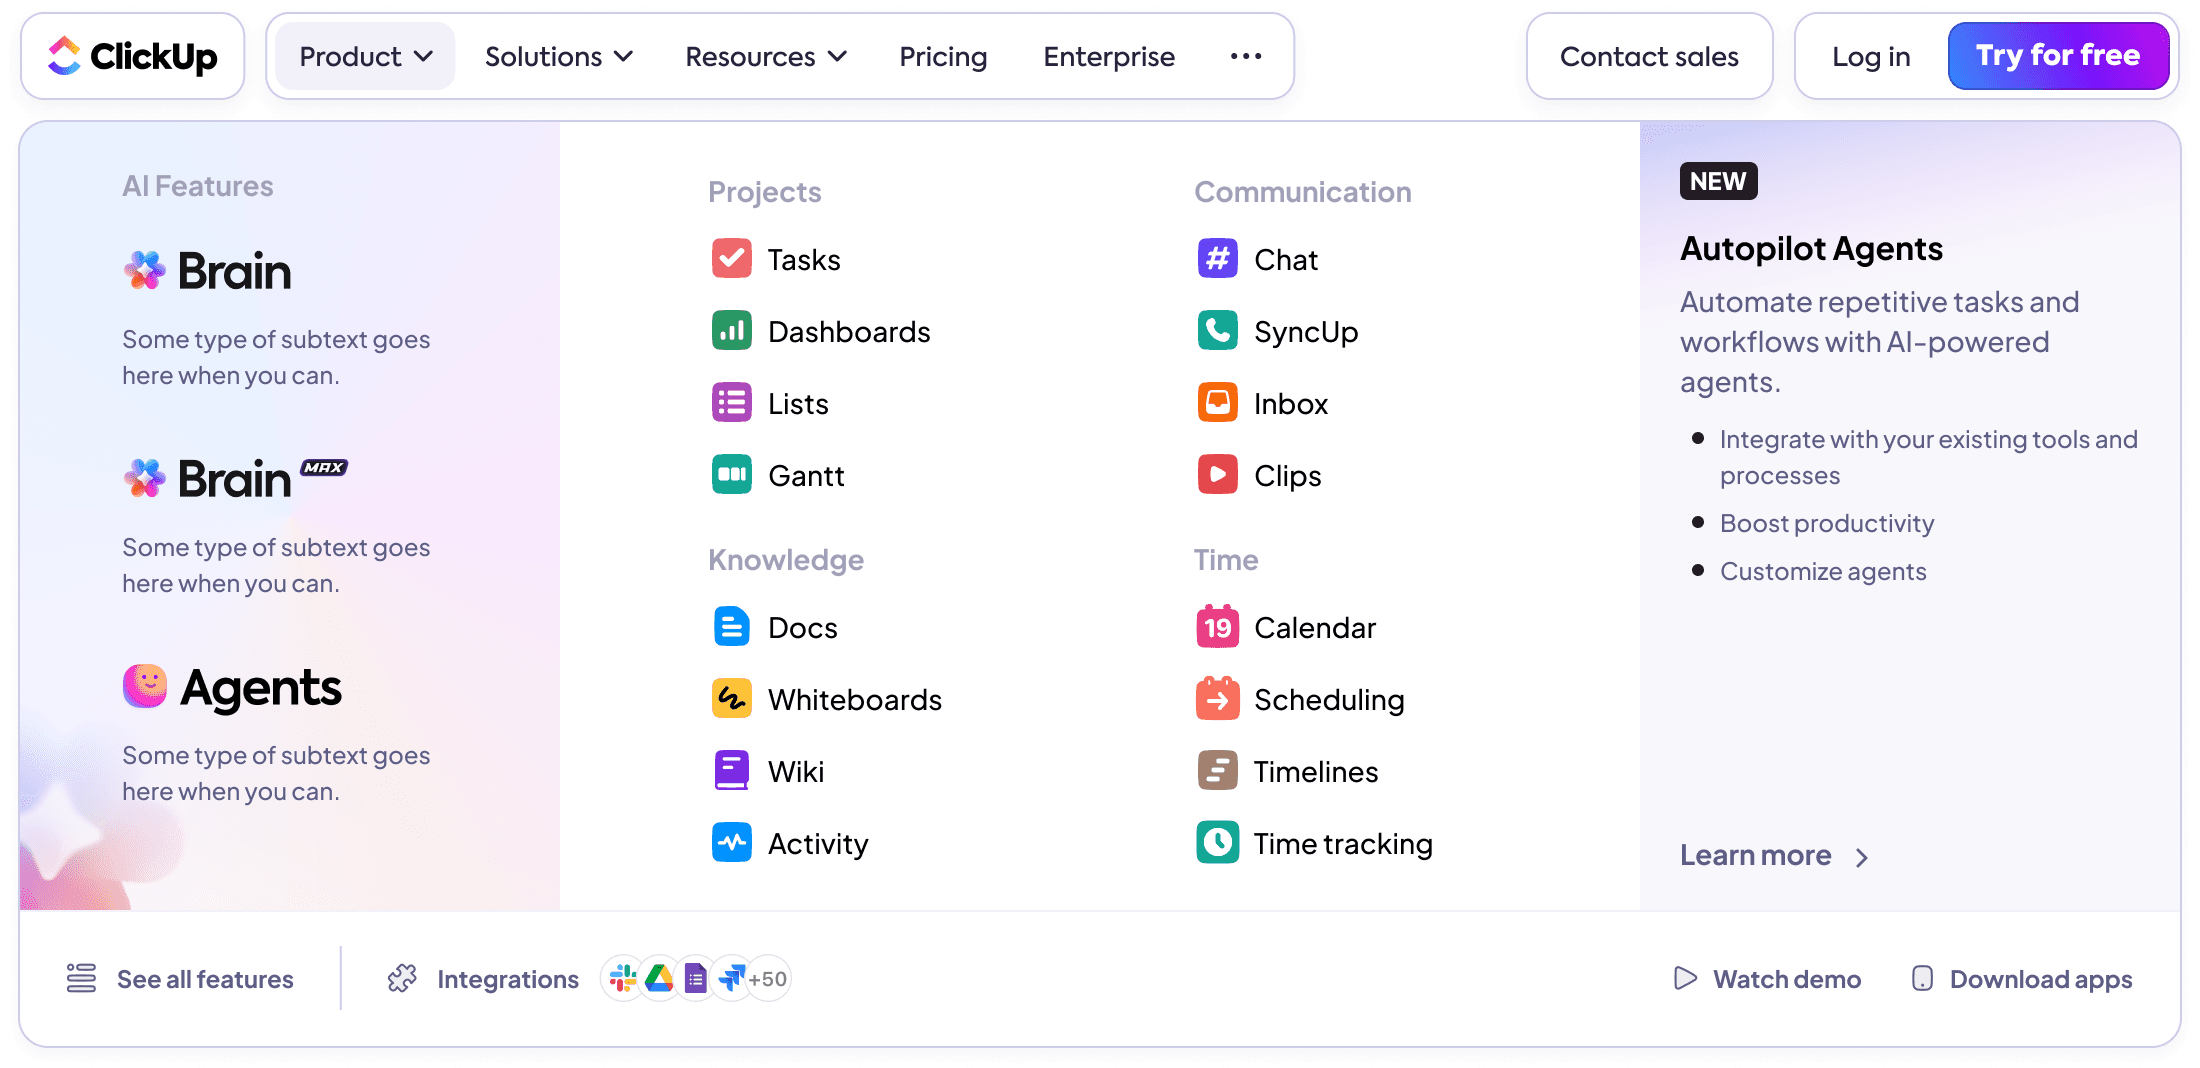Screen dimensions: 2200x1068
Task: Click the Log in button
Action: pos(1871,56)
